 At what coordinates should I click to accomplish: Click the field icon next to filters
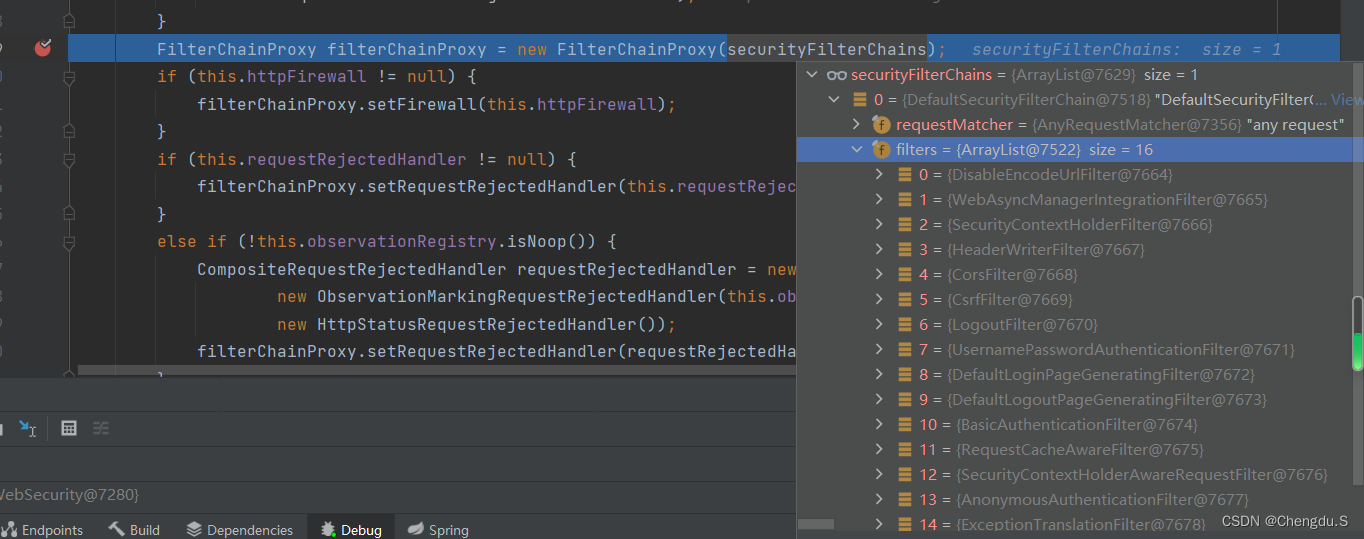[x=881, y=150]
